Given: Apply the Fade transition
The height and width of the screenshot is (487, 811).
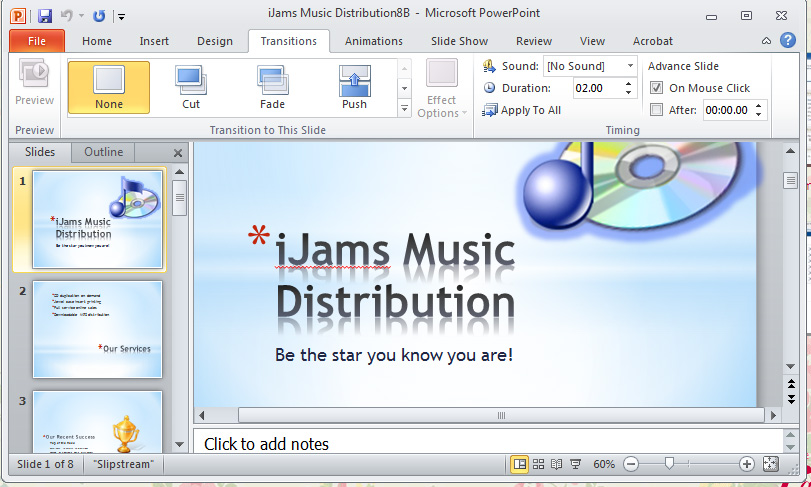Looking at the screenshot, I should (273, 87).
